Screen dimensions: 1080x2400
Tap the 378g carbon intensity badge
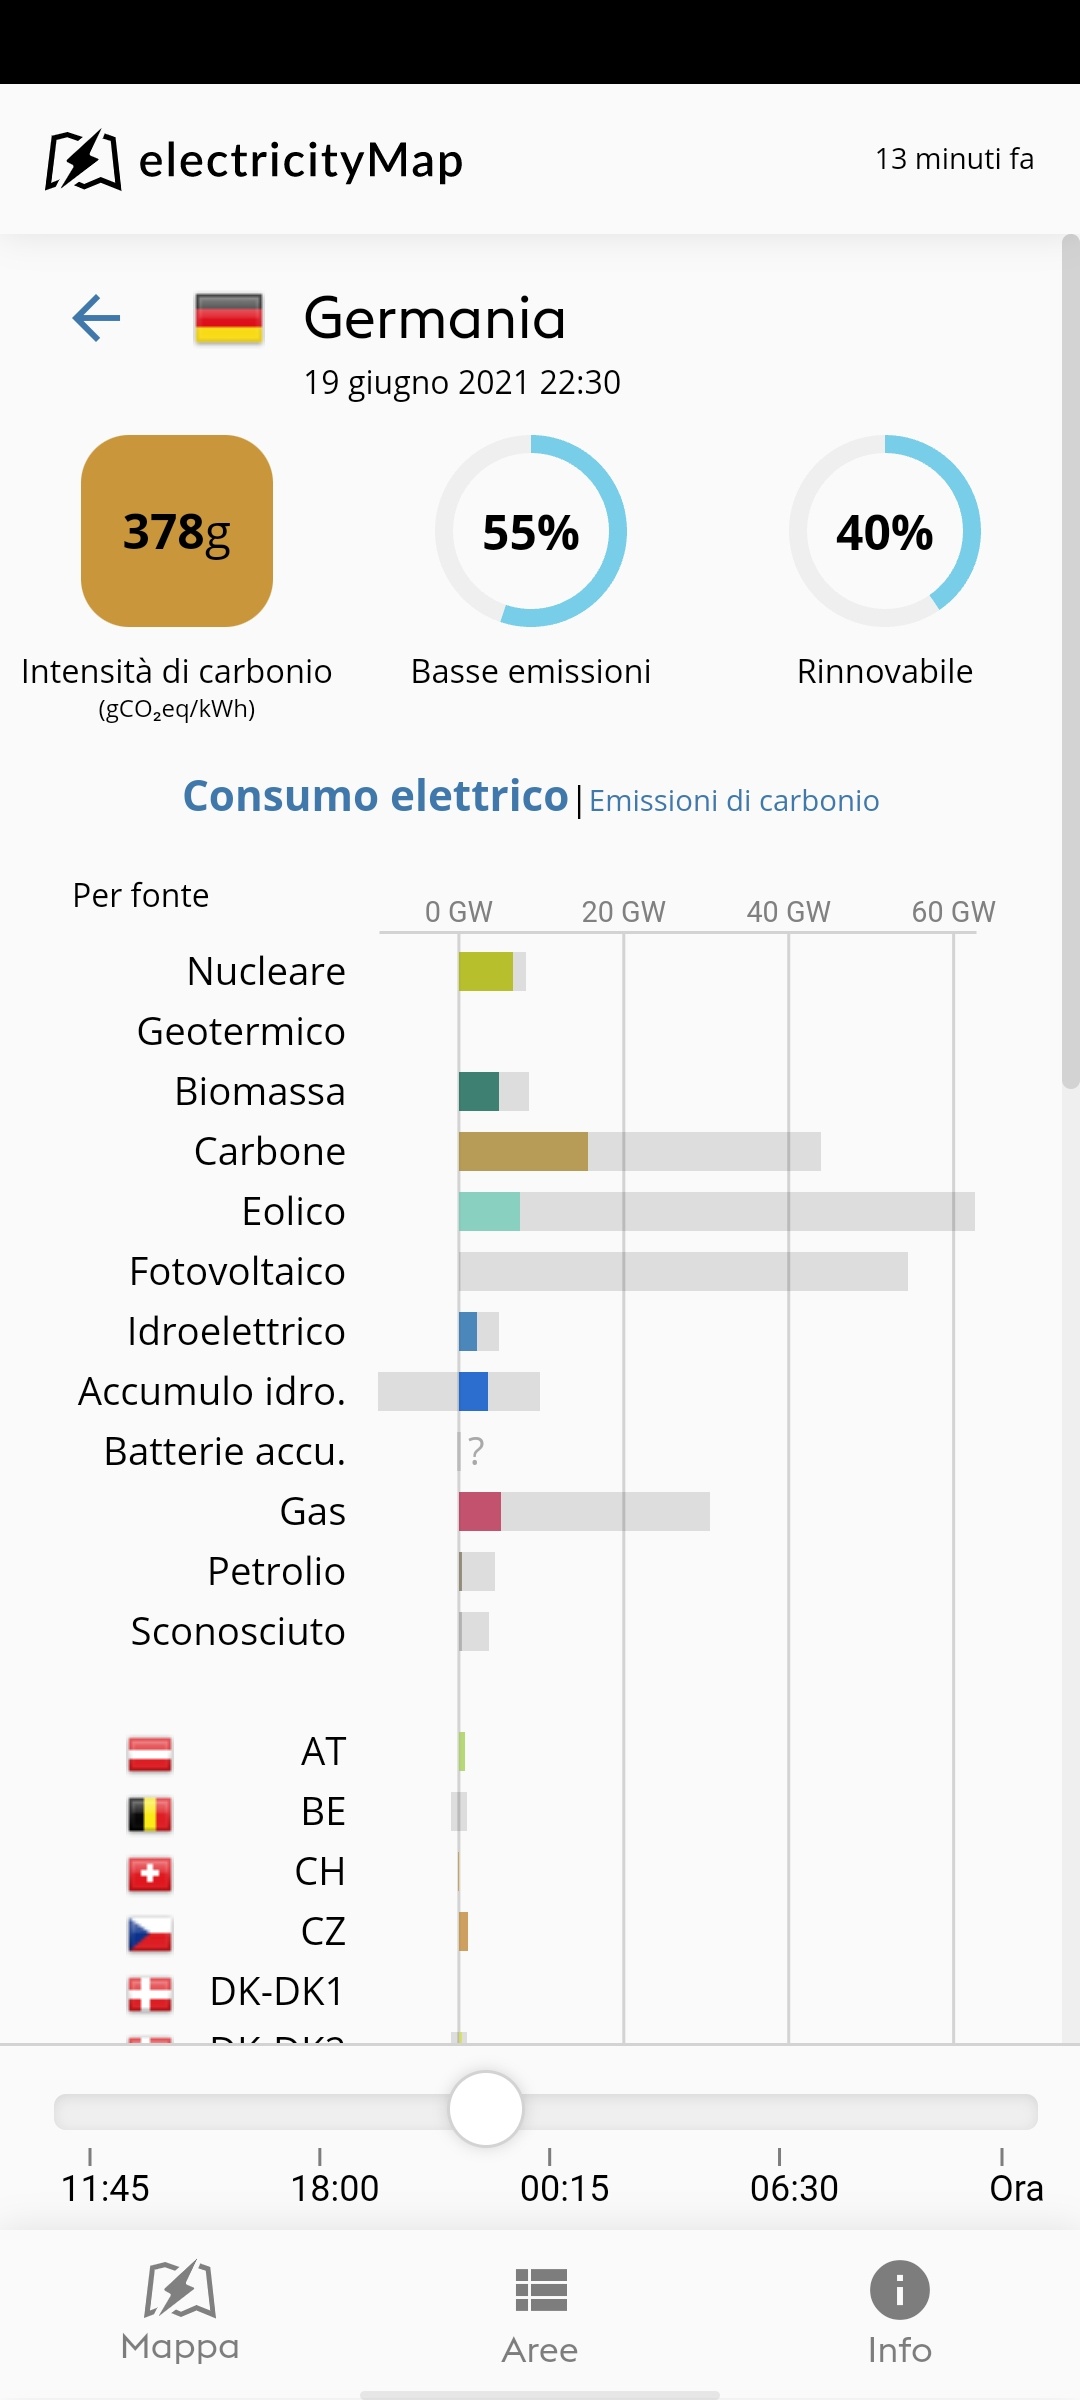[177, 531]
